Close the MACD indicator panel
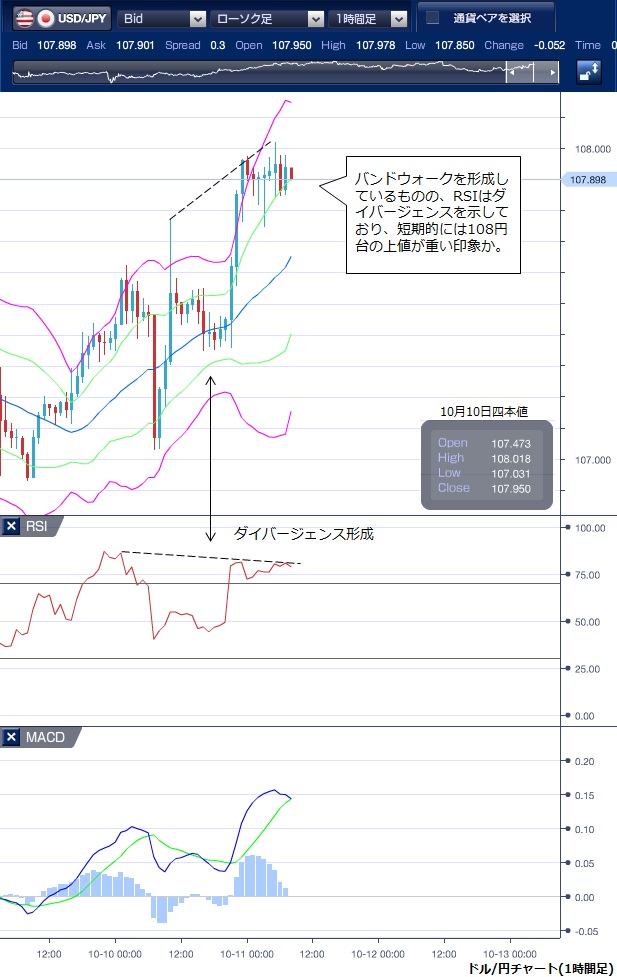This screenshot has width=617, height=977. [x=11, y=737]
